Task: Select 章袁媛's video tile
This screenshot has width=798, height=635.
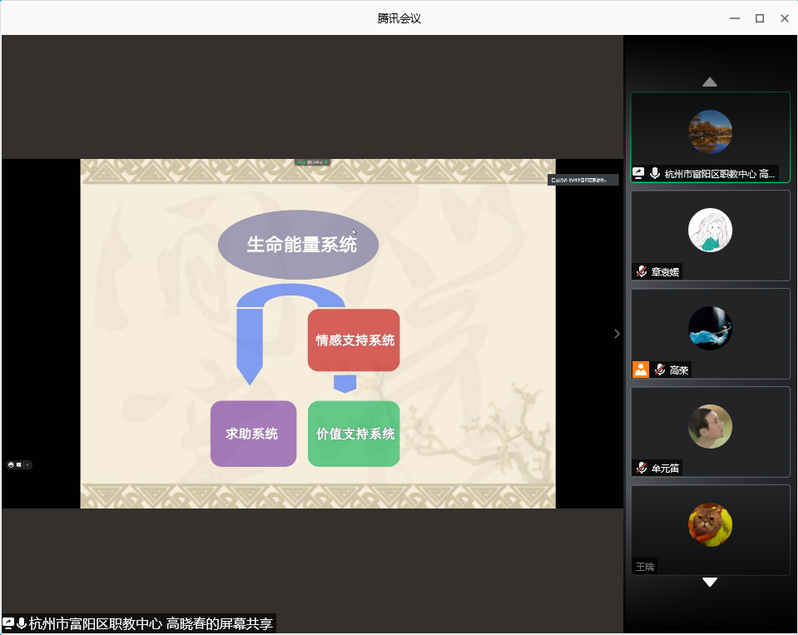Action: [x=710, y=235]
